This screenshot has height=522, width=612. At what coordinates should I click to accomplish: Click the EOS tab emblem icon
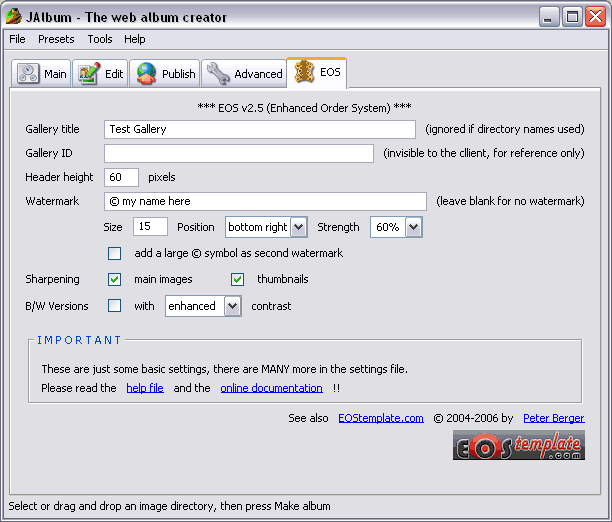304,73
